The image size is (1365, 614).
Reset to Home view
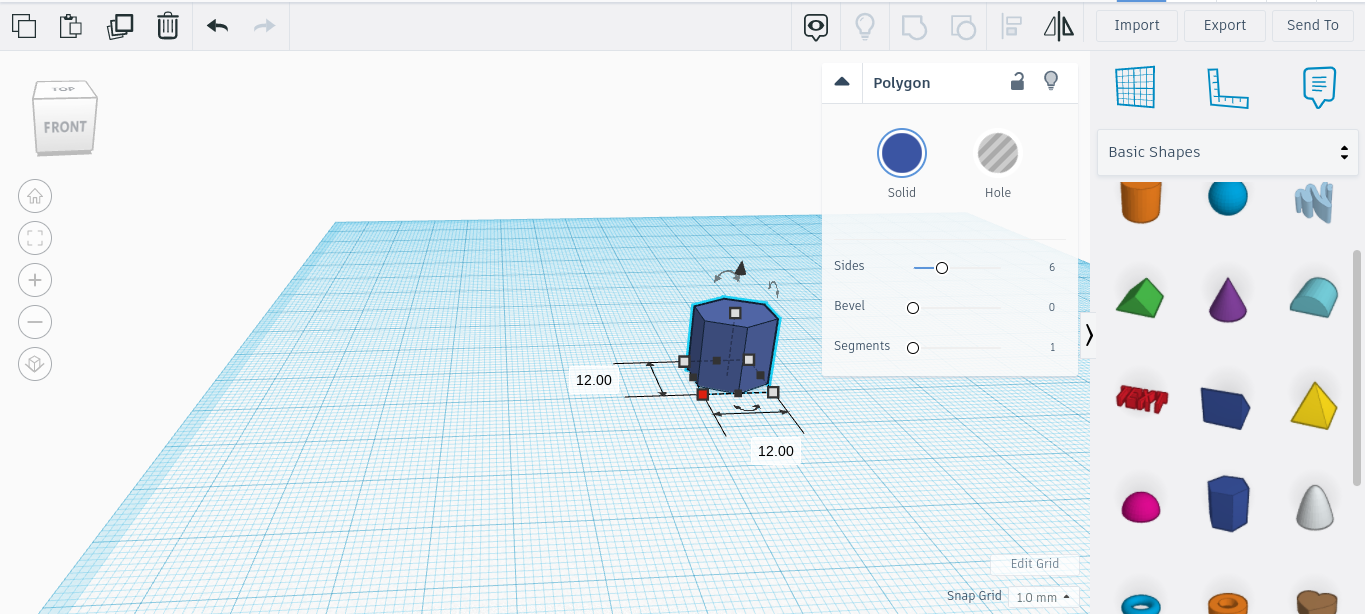tap(35, 196)
